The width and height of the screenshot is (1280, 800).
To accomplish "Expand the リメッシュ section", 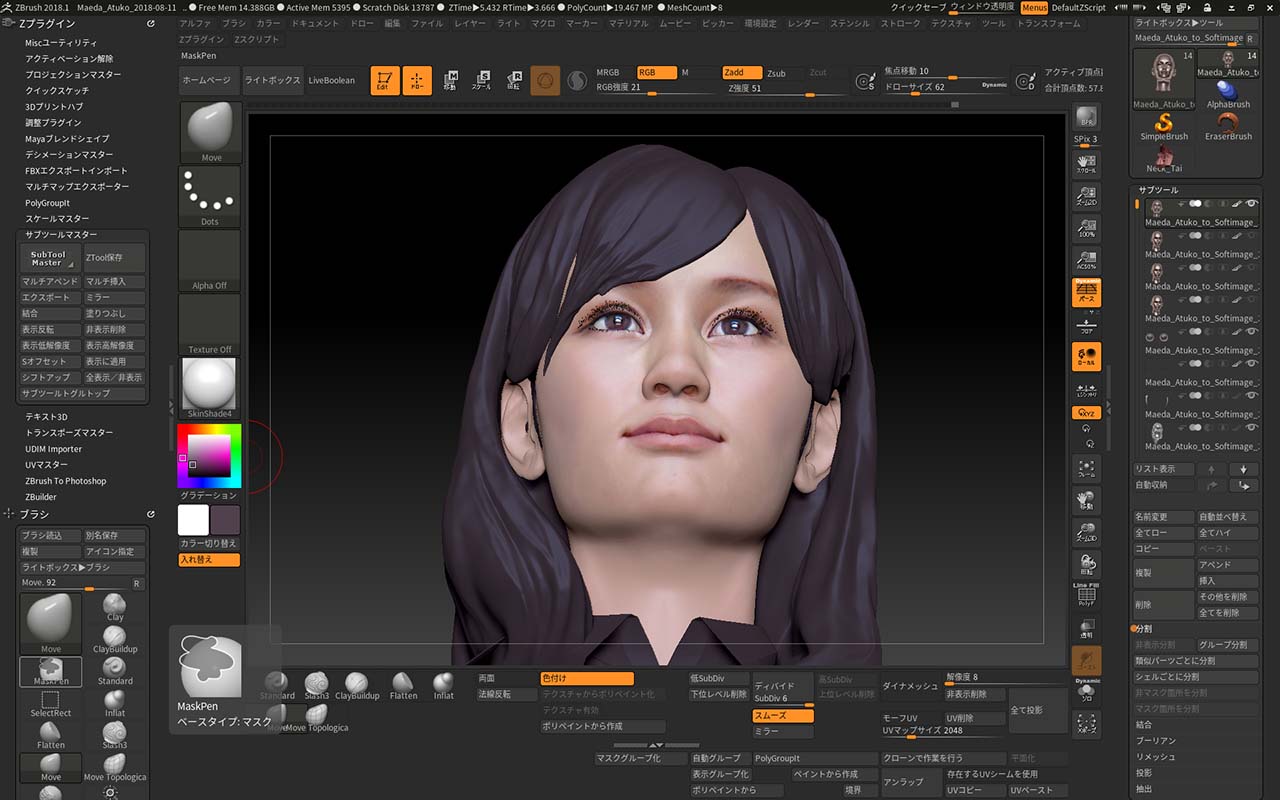I will 1156,757.
